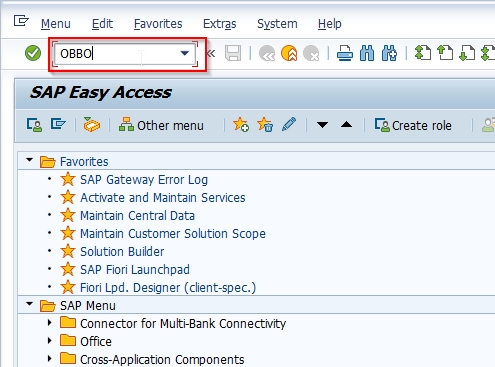Click the Print icon in toolbar
This screenshot has width=495, height=367.
tap(344, 53)
